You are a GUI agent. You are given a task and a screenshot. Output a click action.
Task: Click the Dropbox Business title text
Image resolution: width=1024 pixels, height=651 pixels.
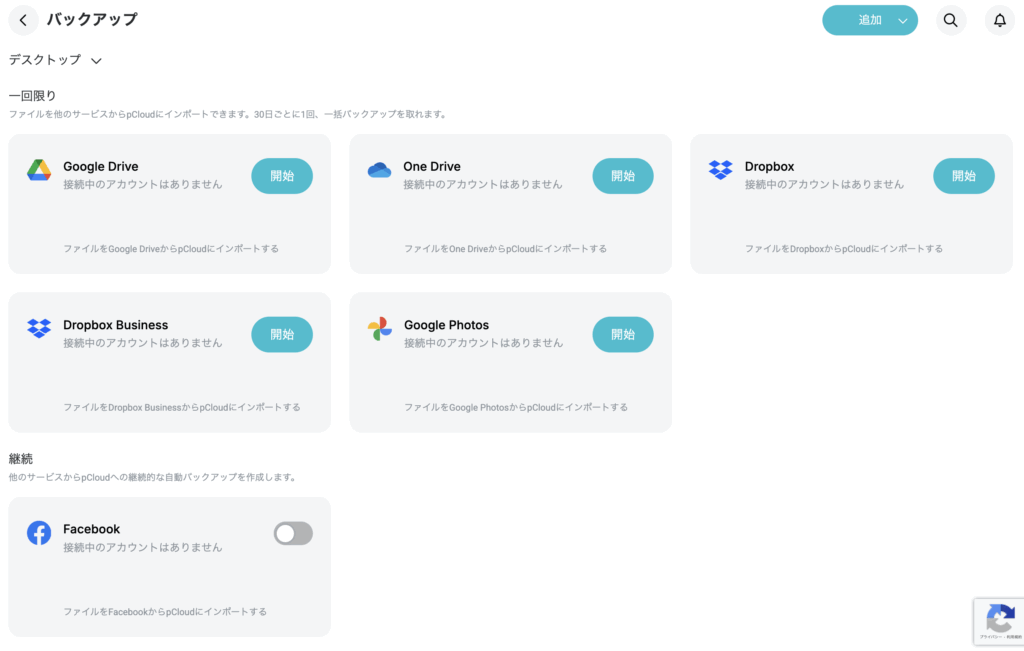116,325
